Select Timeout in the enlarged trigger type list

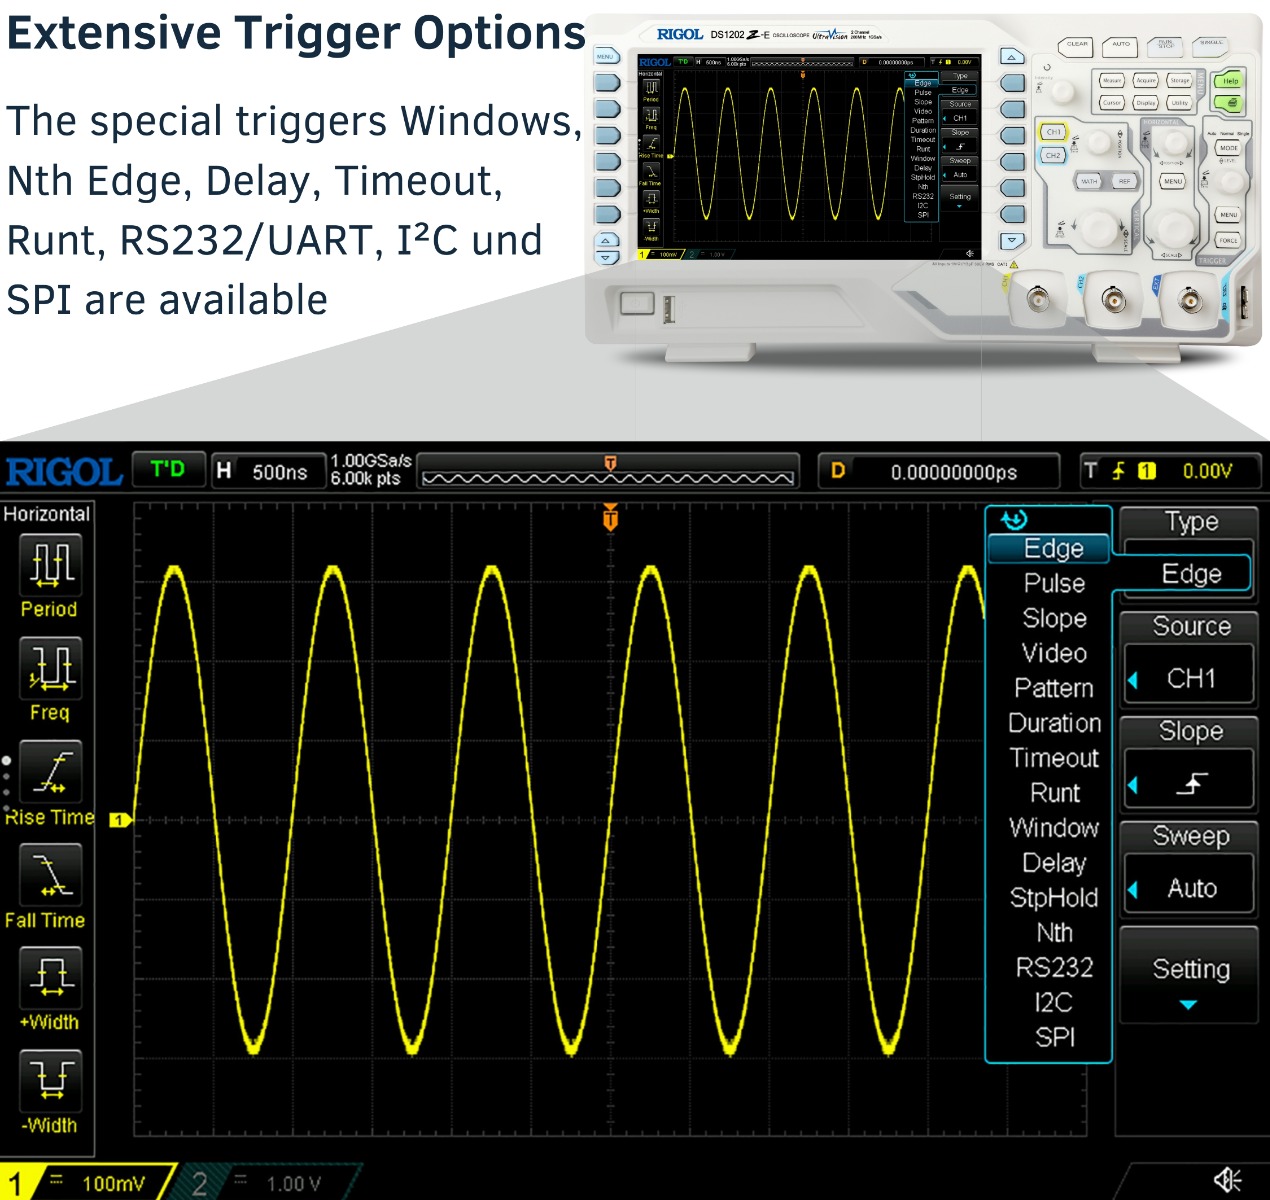pyautogui.click(x=1054, y=758)
